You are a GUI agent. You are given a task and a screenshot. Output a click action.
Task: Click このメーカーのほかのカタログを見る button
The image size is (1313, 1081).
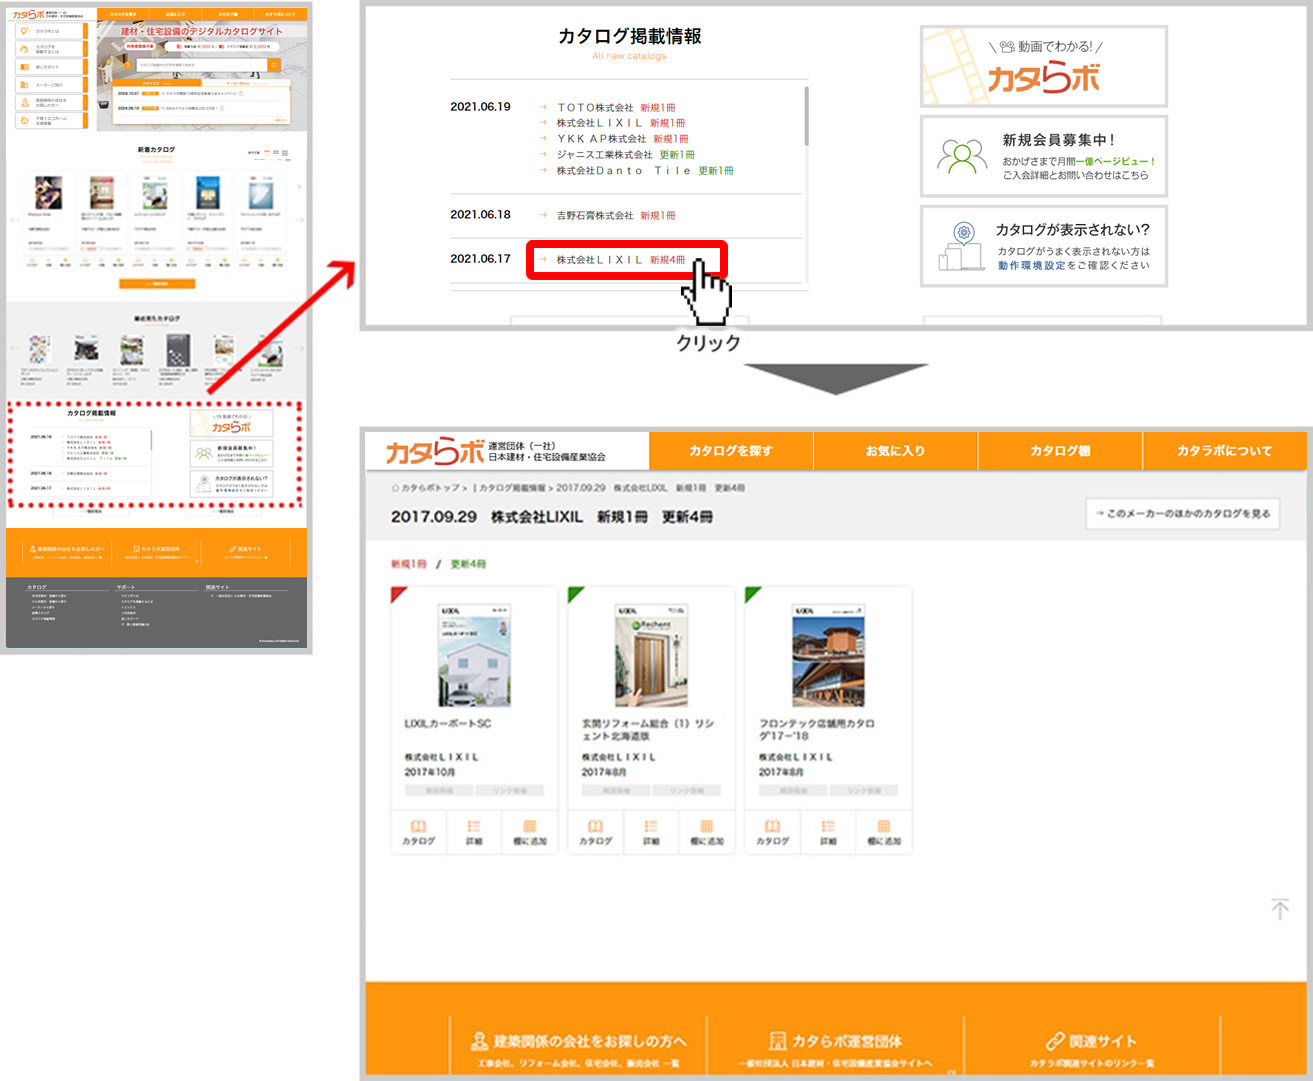[1182, 513]
